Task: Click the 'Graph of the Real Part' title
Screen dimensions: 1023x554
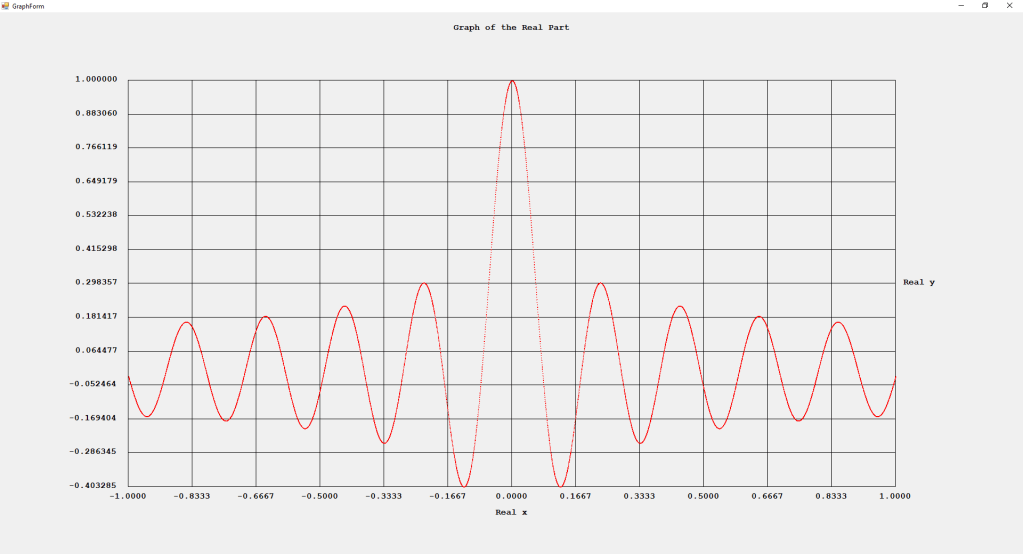Action: coord(511,28)
